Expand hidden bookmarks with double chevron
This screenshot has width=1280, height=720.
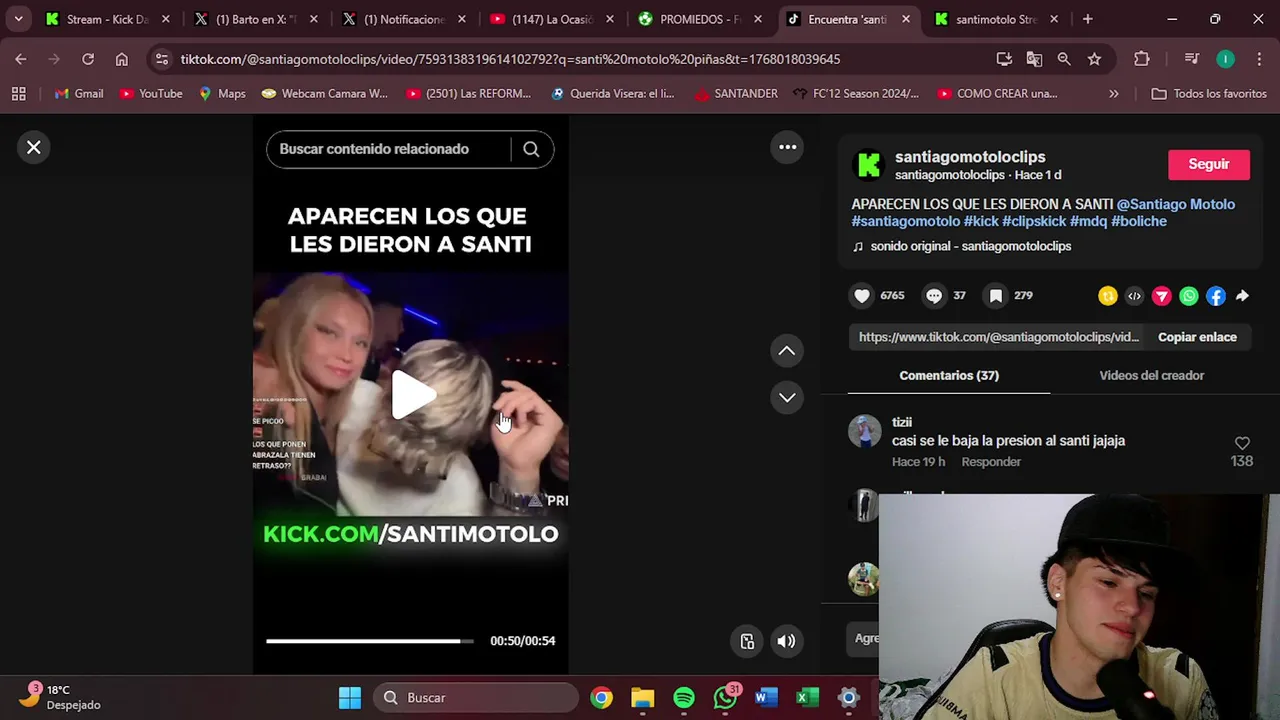(1113, 94)
